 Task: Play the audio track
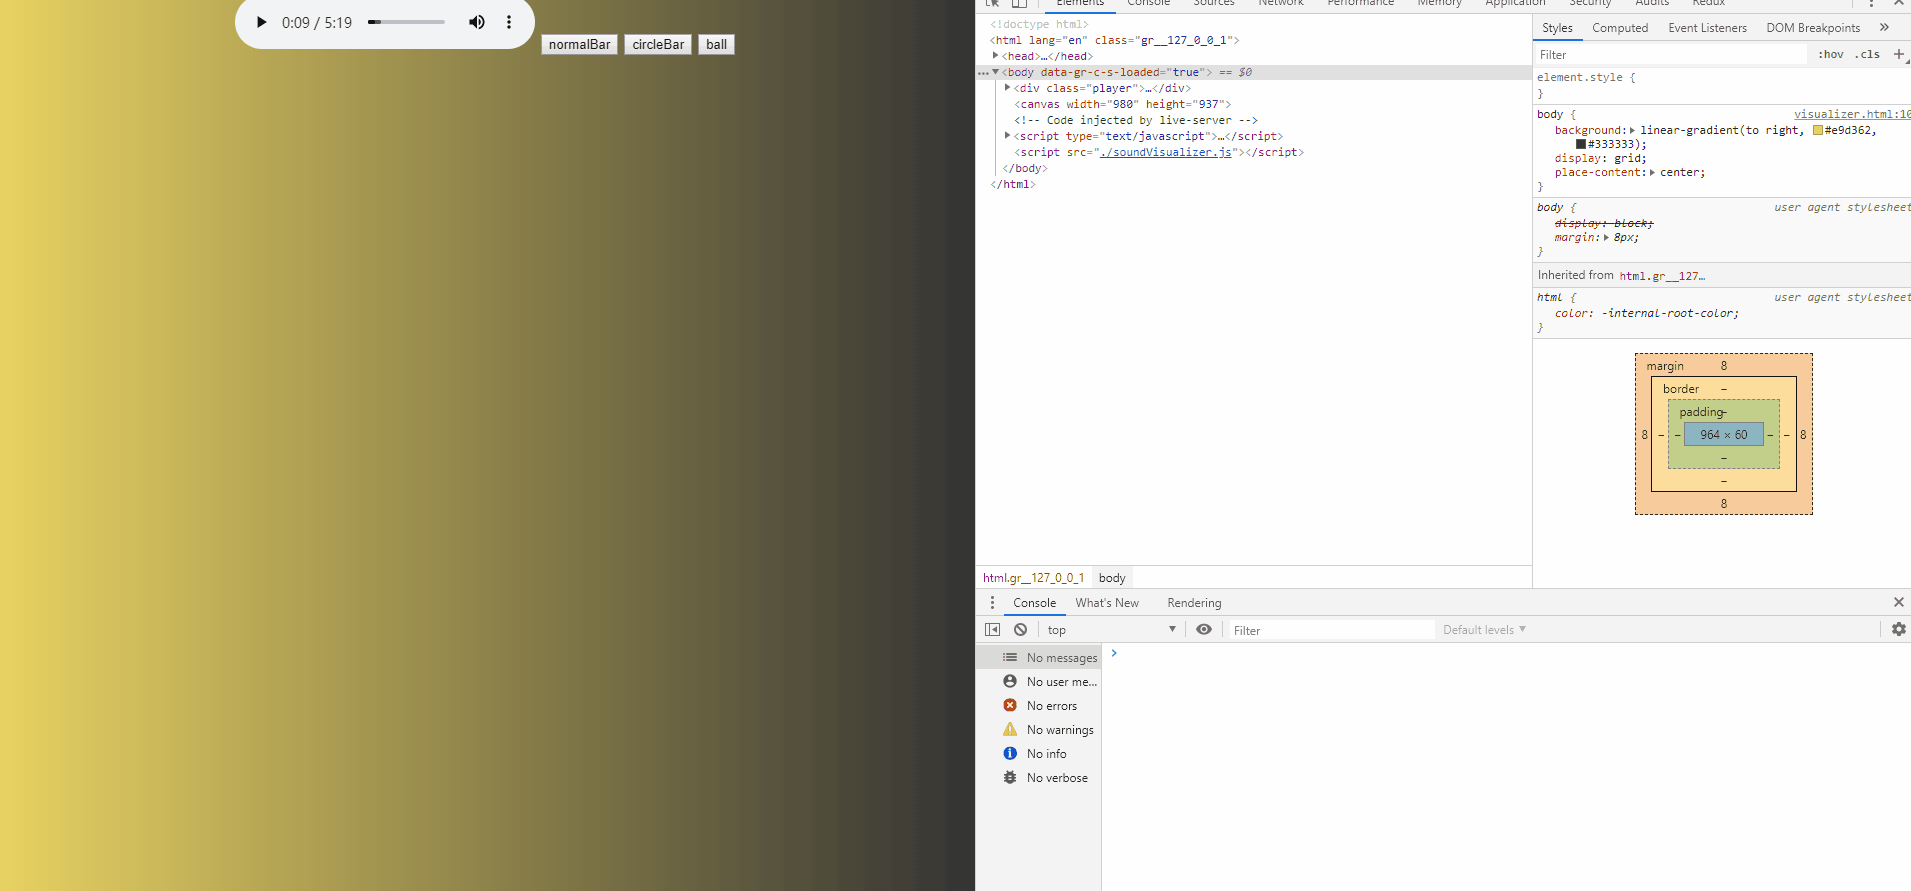pyautogui.click(x=261, y=22)
